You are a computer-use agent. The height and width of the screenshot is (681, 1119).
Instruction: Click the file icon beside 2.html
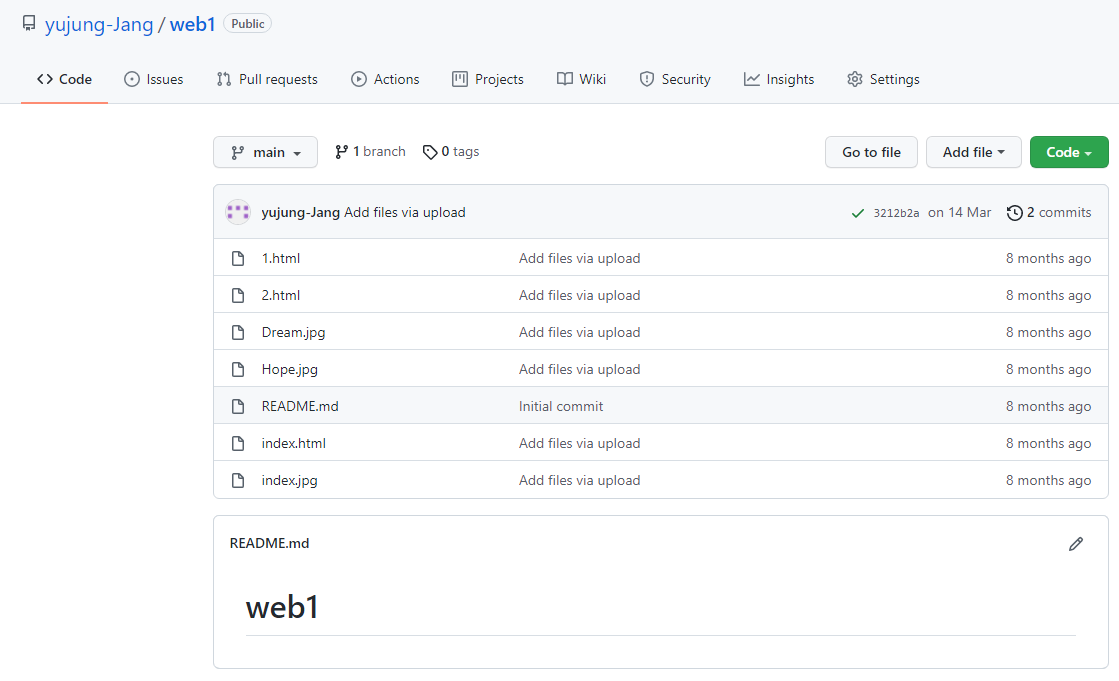tap(238, 296)
